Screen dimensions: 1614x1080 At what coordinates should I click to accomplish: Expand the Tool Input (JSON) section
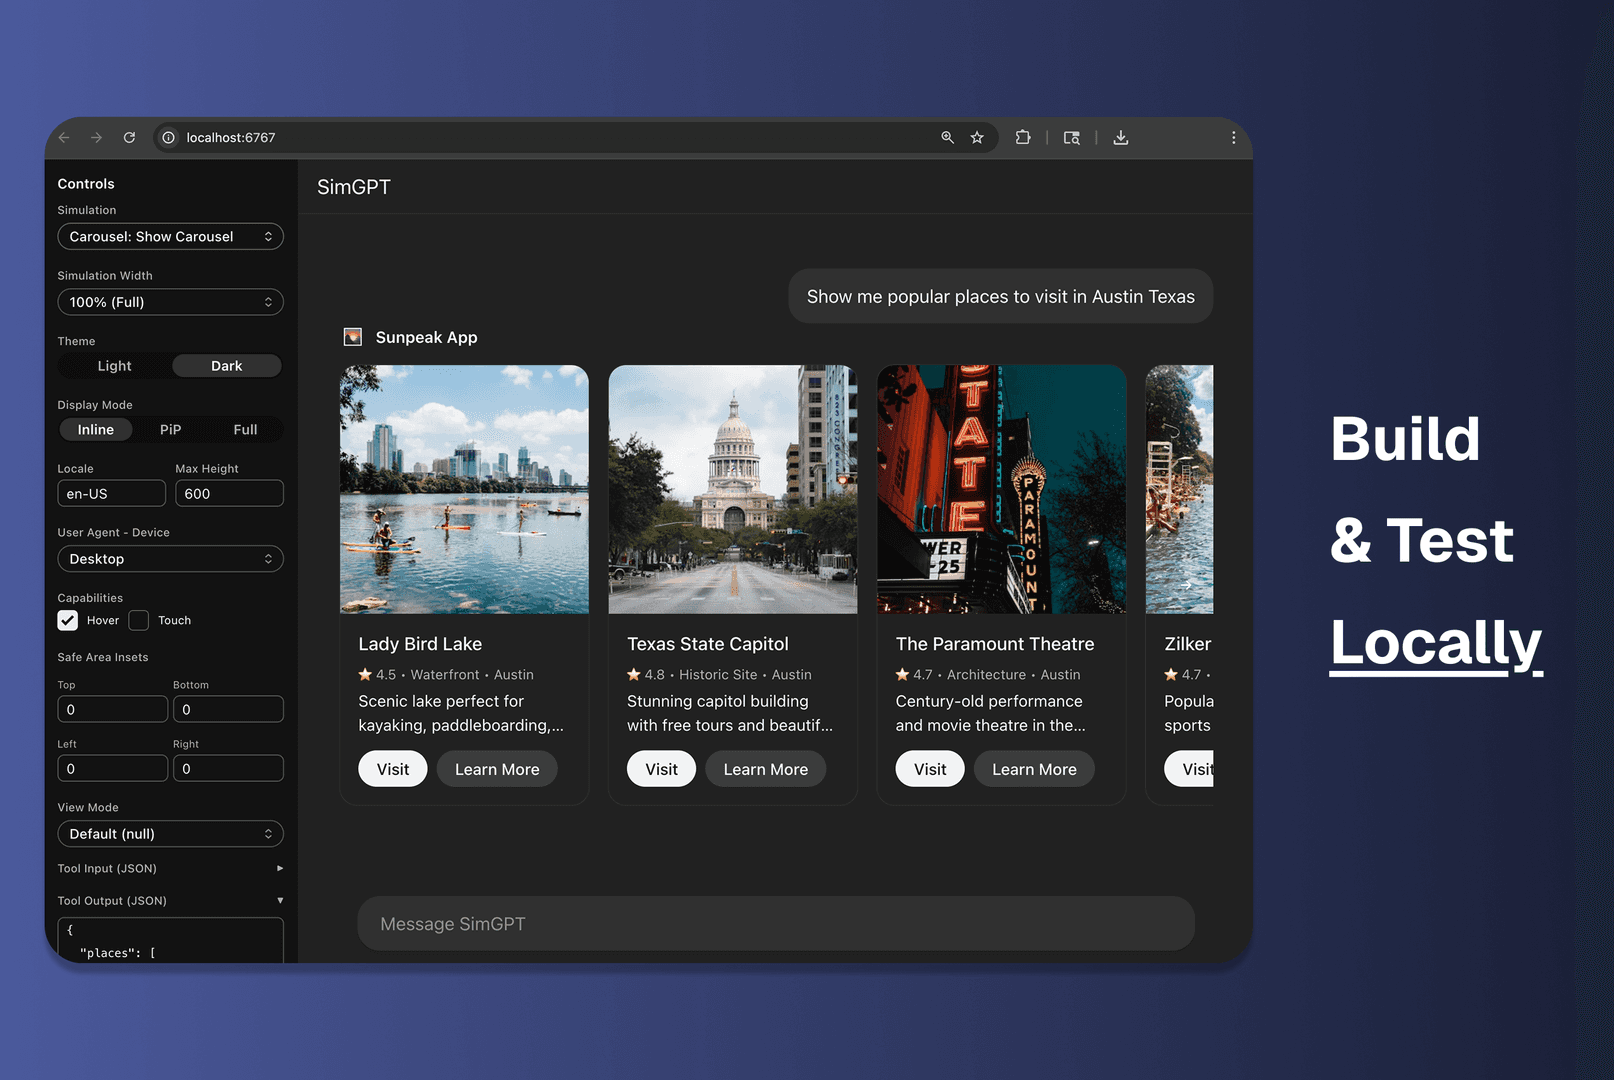click(x=170, y=868)
